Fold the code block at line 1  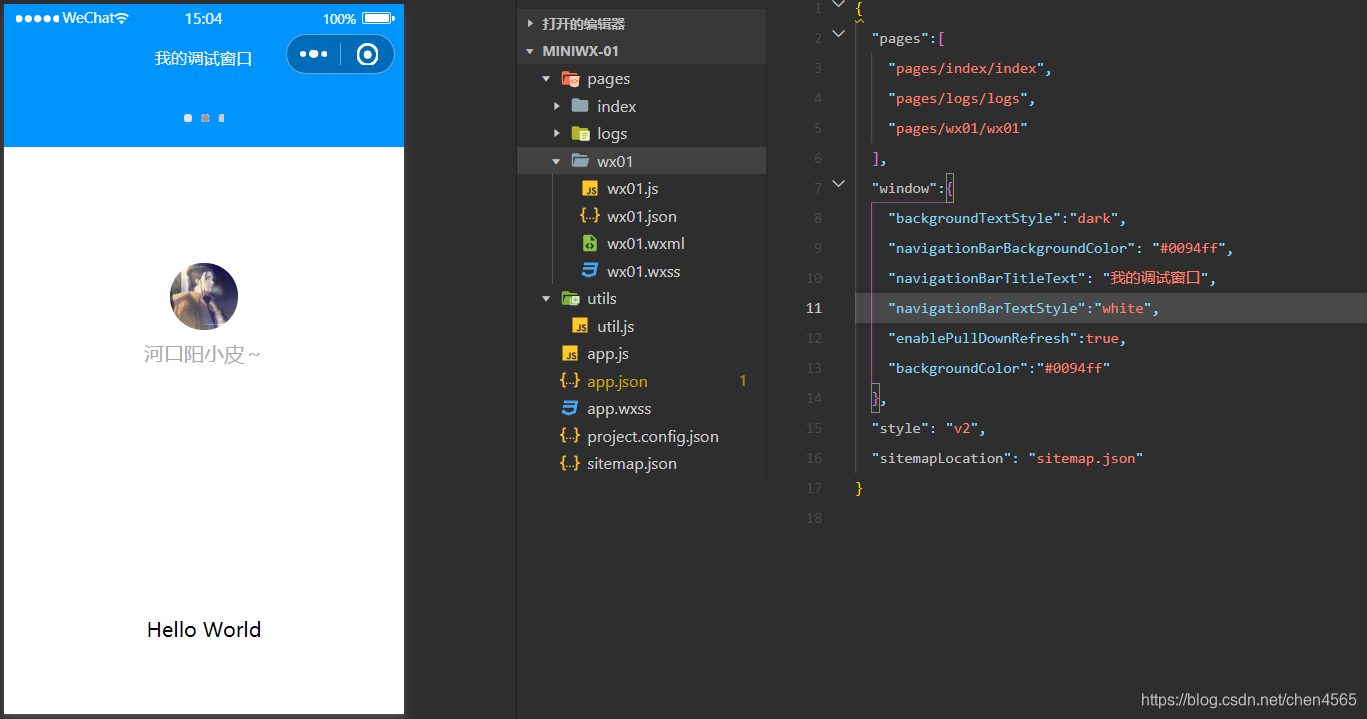pos(839,5)
